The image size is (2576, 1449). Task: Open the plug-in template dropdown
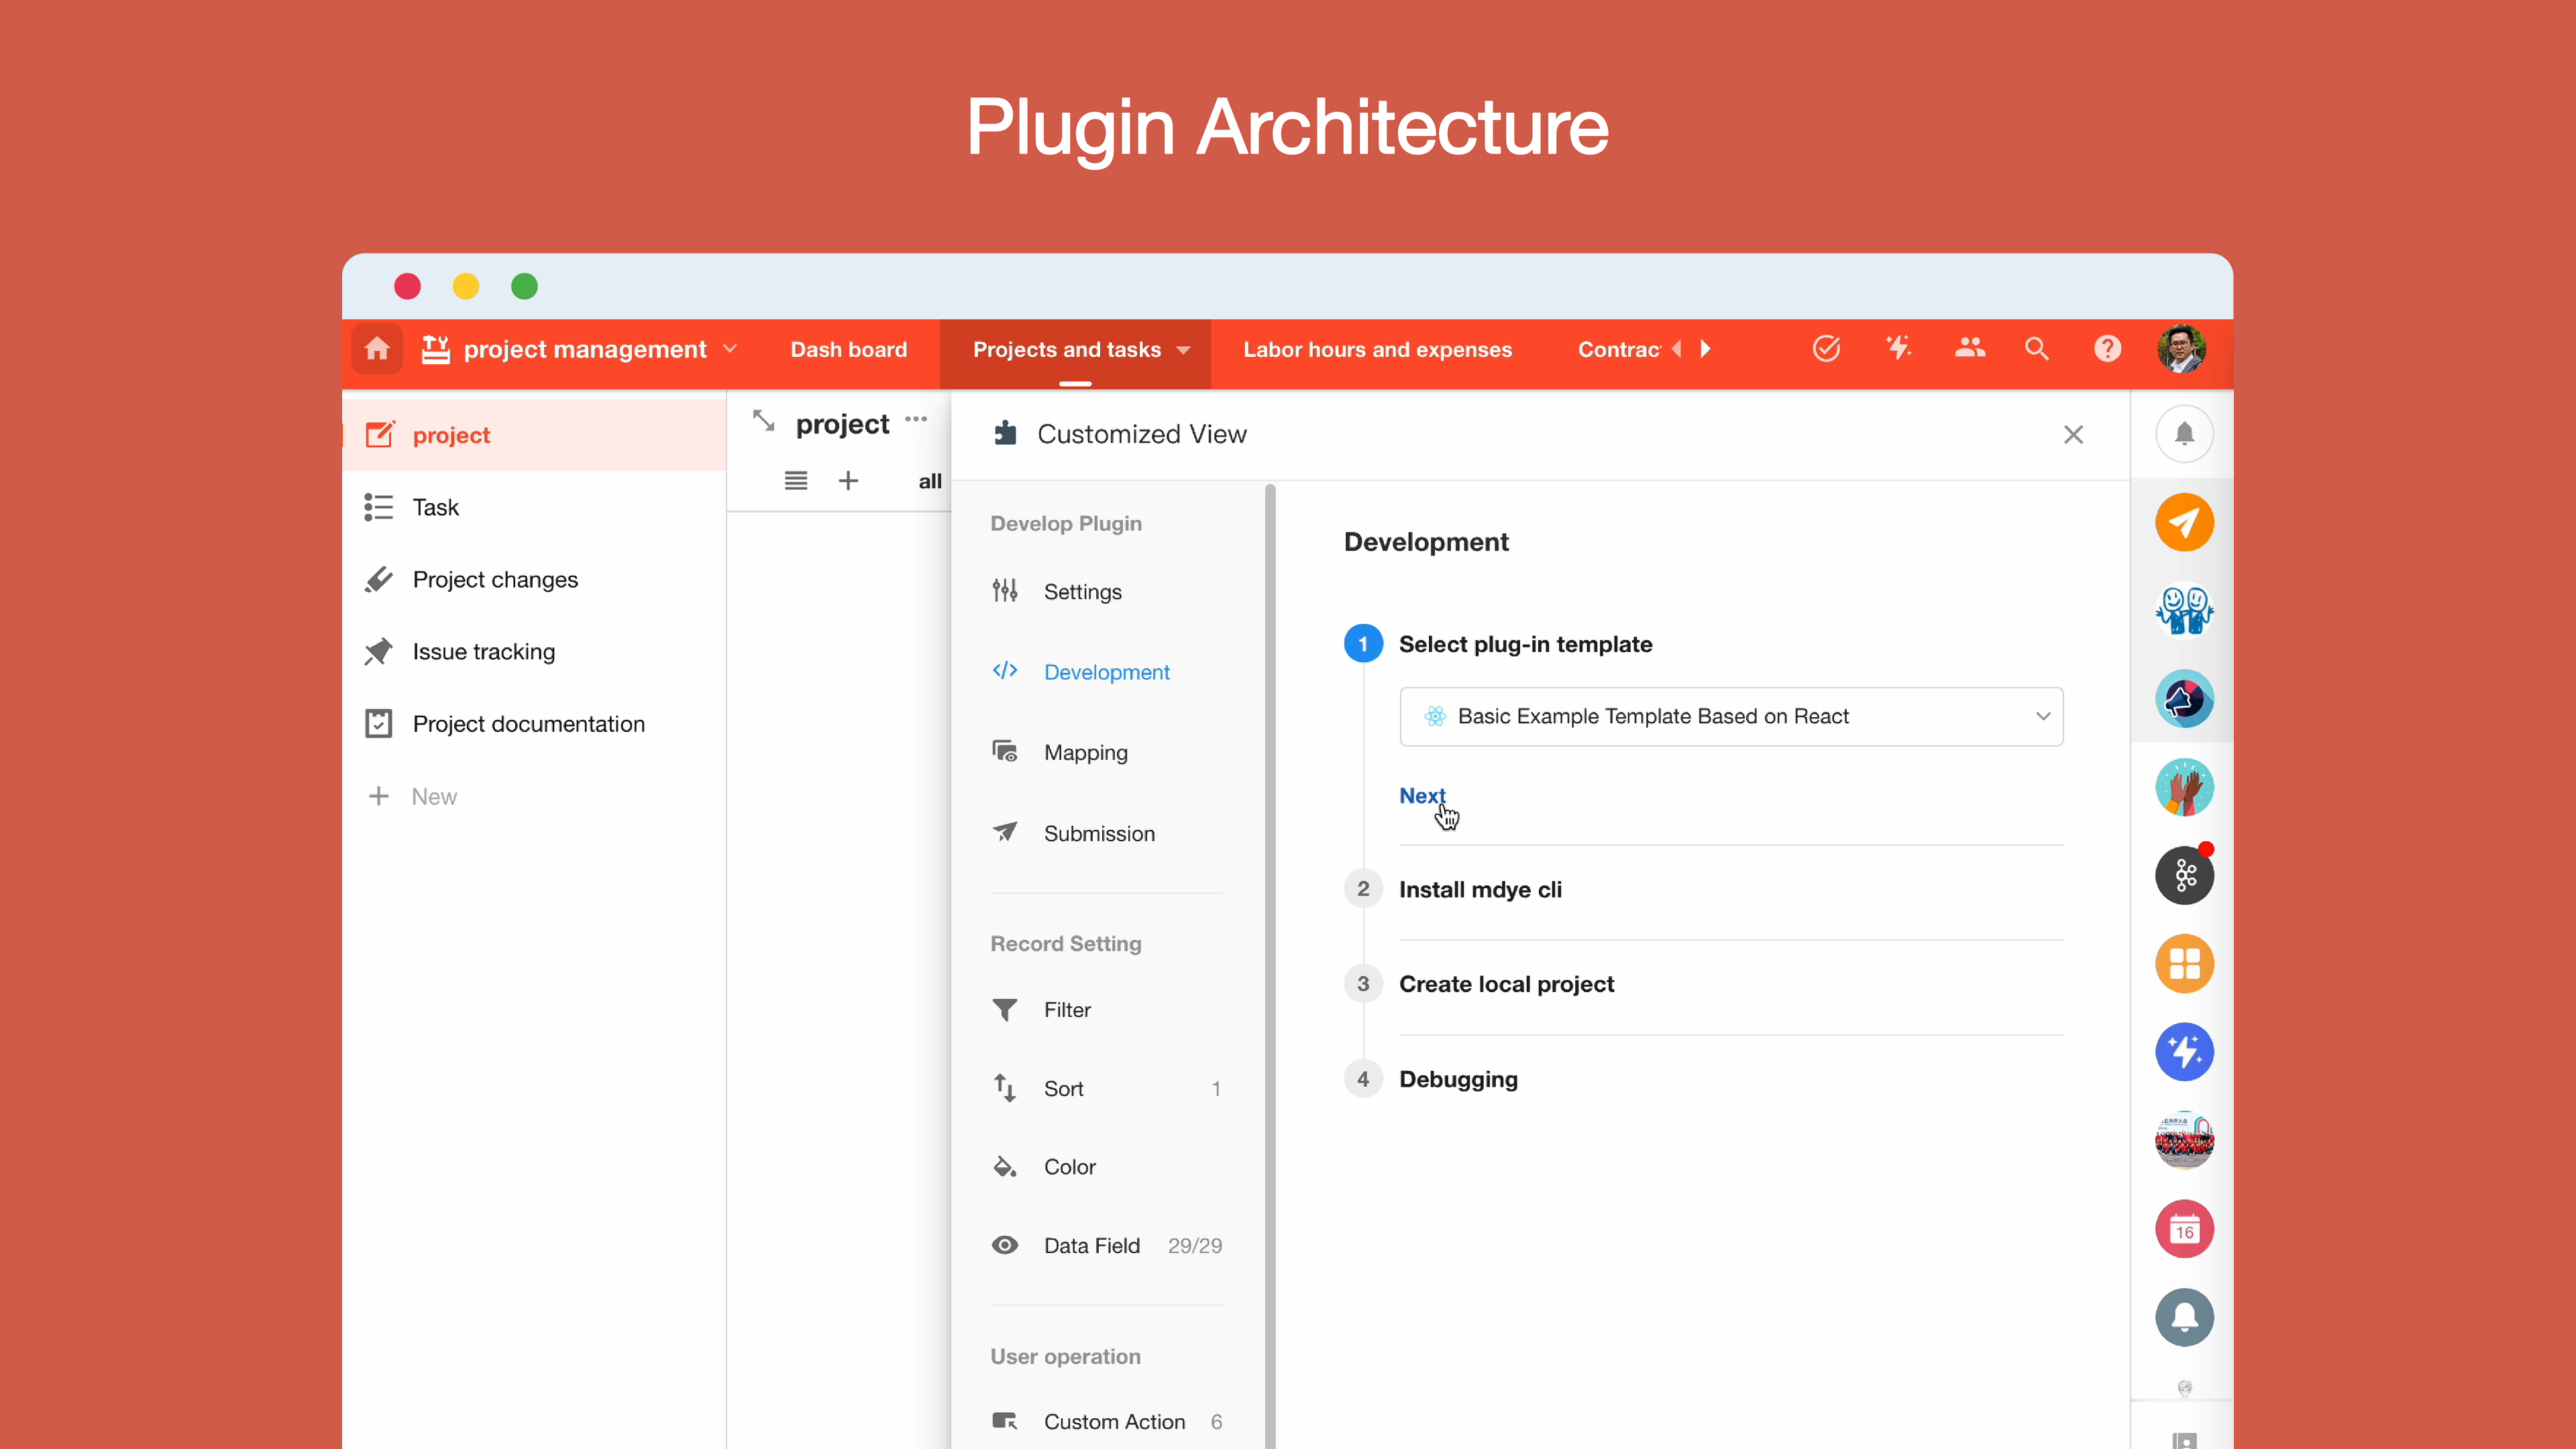coord(1731,716)
